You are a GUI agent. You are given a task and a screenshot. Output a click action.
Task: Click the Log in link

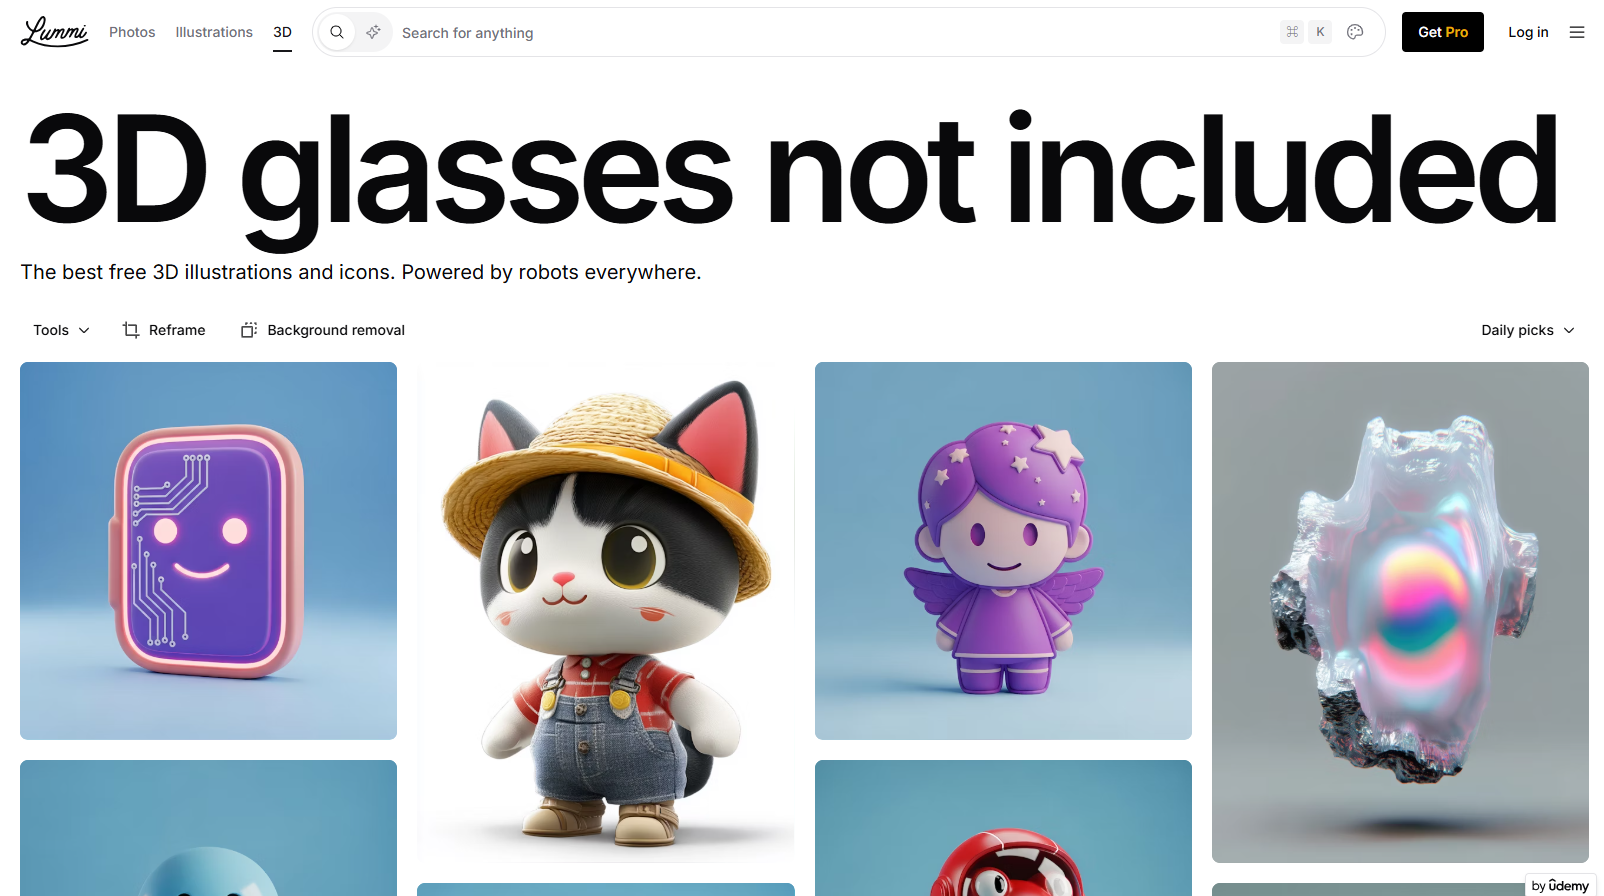[1528, 32]
